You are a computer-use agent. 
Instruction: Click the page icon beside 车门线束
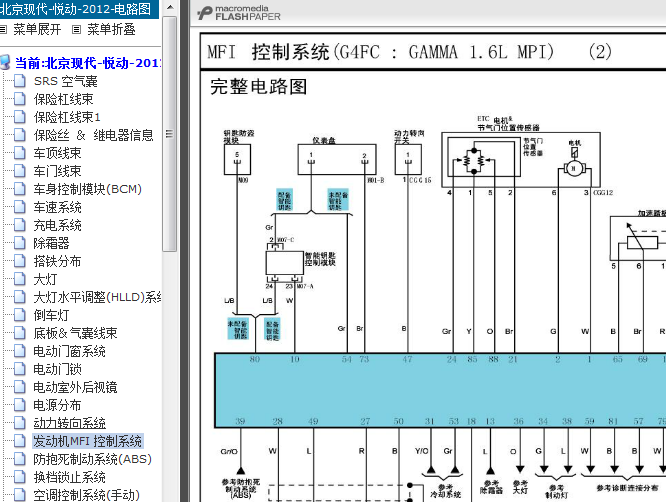pos(20,171)
